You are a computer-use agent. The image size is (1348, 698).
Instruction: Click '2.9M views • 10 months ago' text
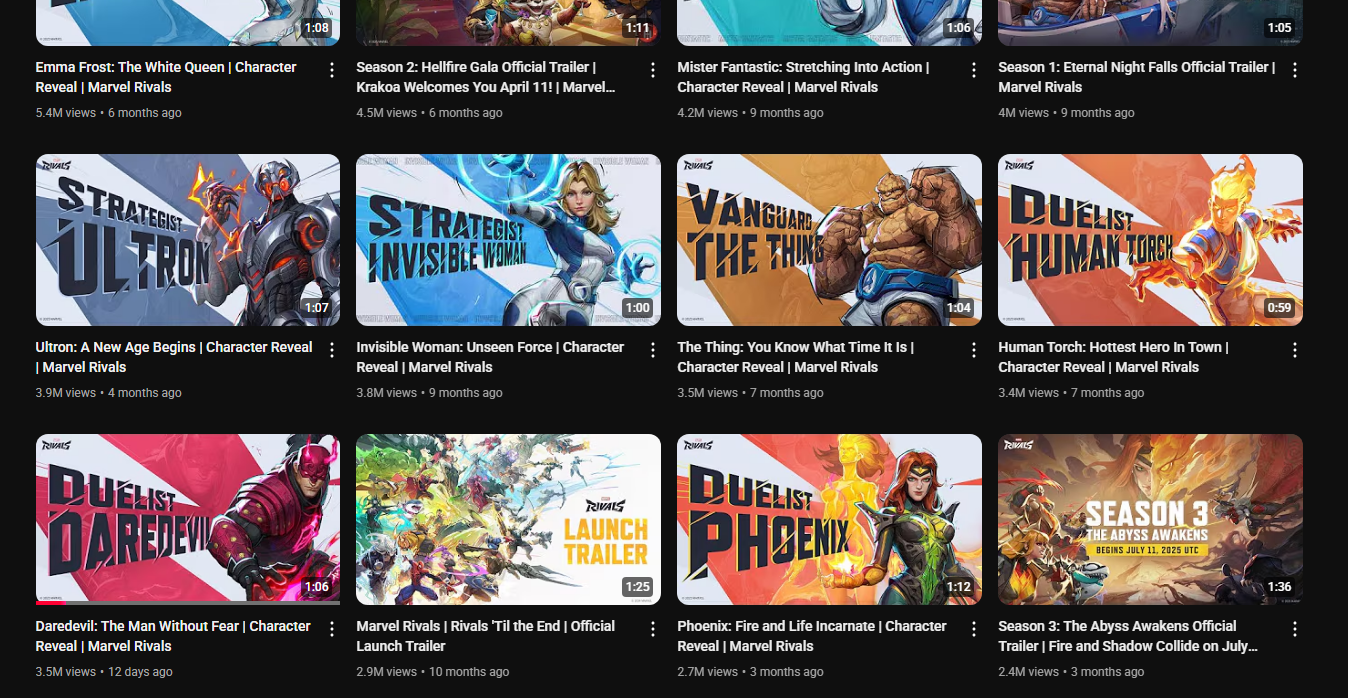433,672
